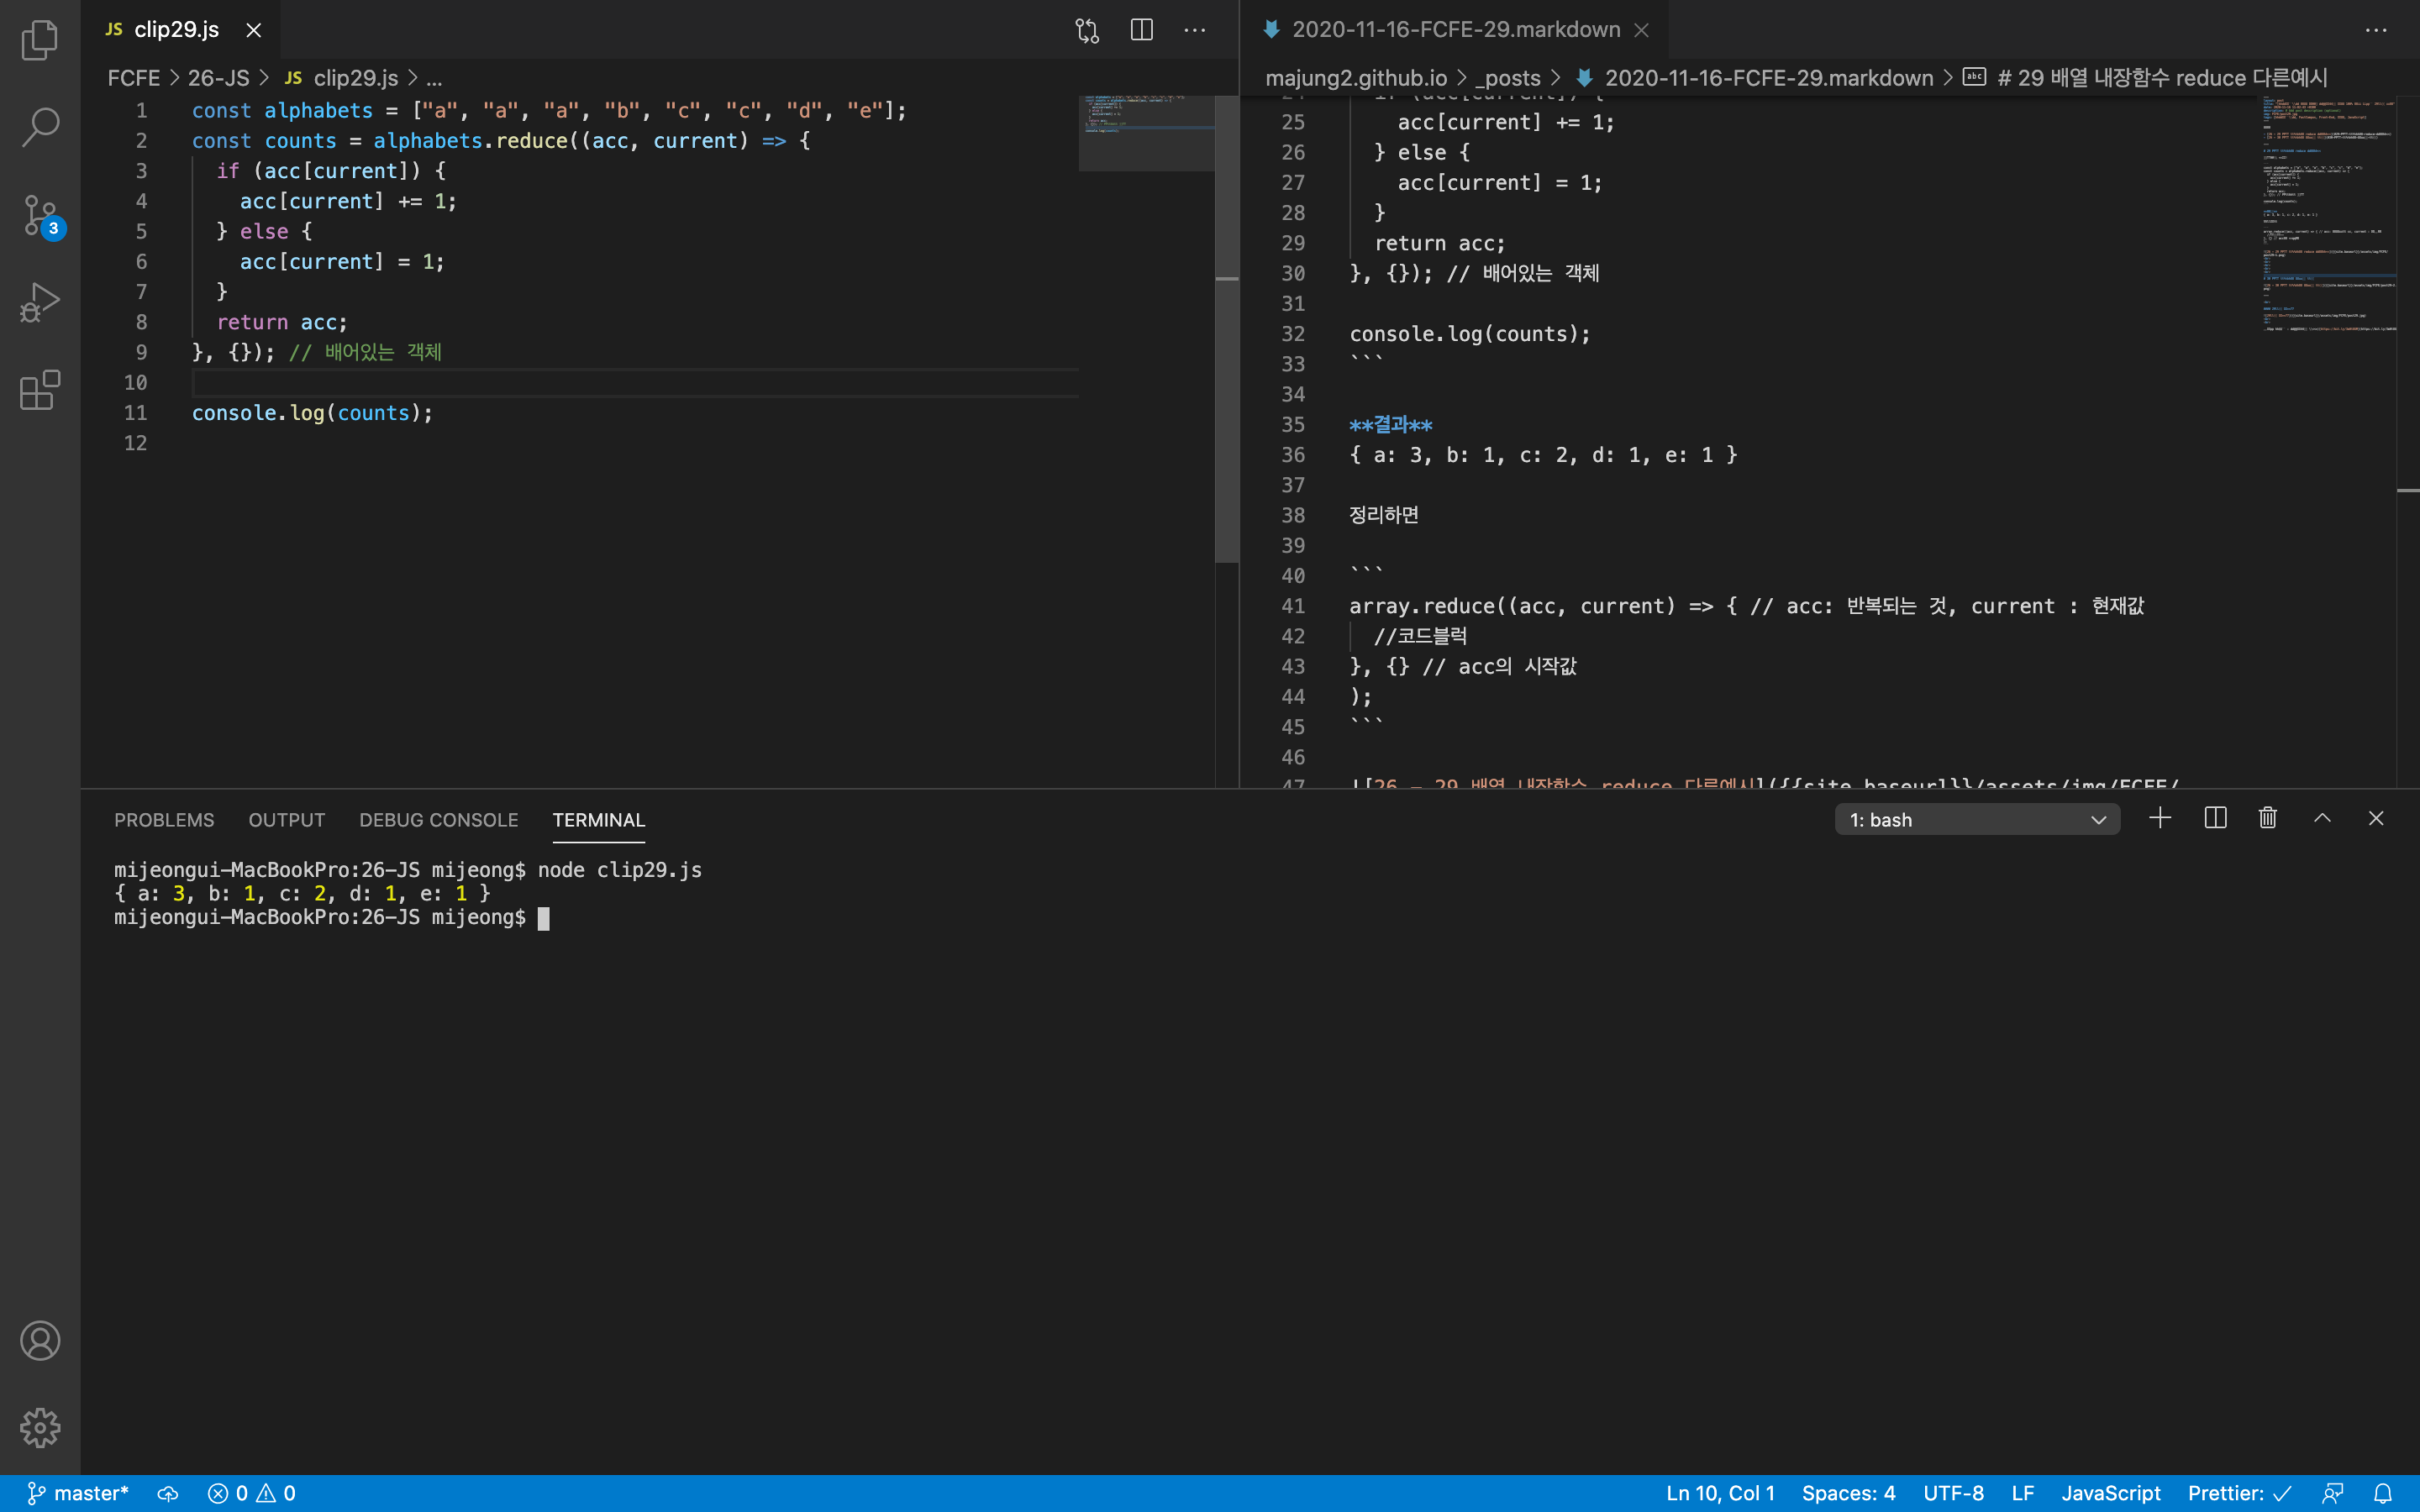Close the terminal panel
Screen dimensions: 2420x1512
pos(2376,819)
